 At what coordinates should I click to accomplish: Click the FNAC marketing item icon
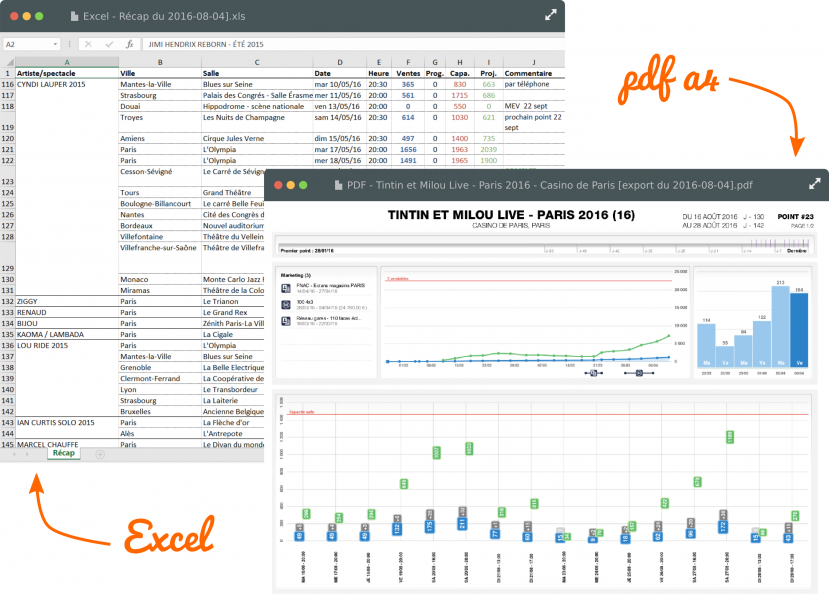(x=286, y=287)
